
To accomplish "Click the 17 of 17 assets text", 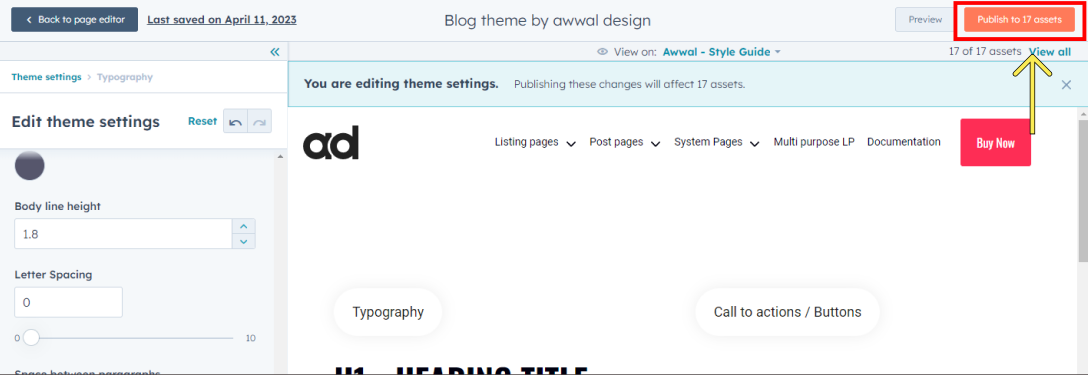I will coord(985,51).
